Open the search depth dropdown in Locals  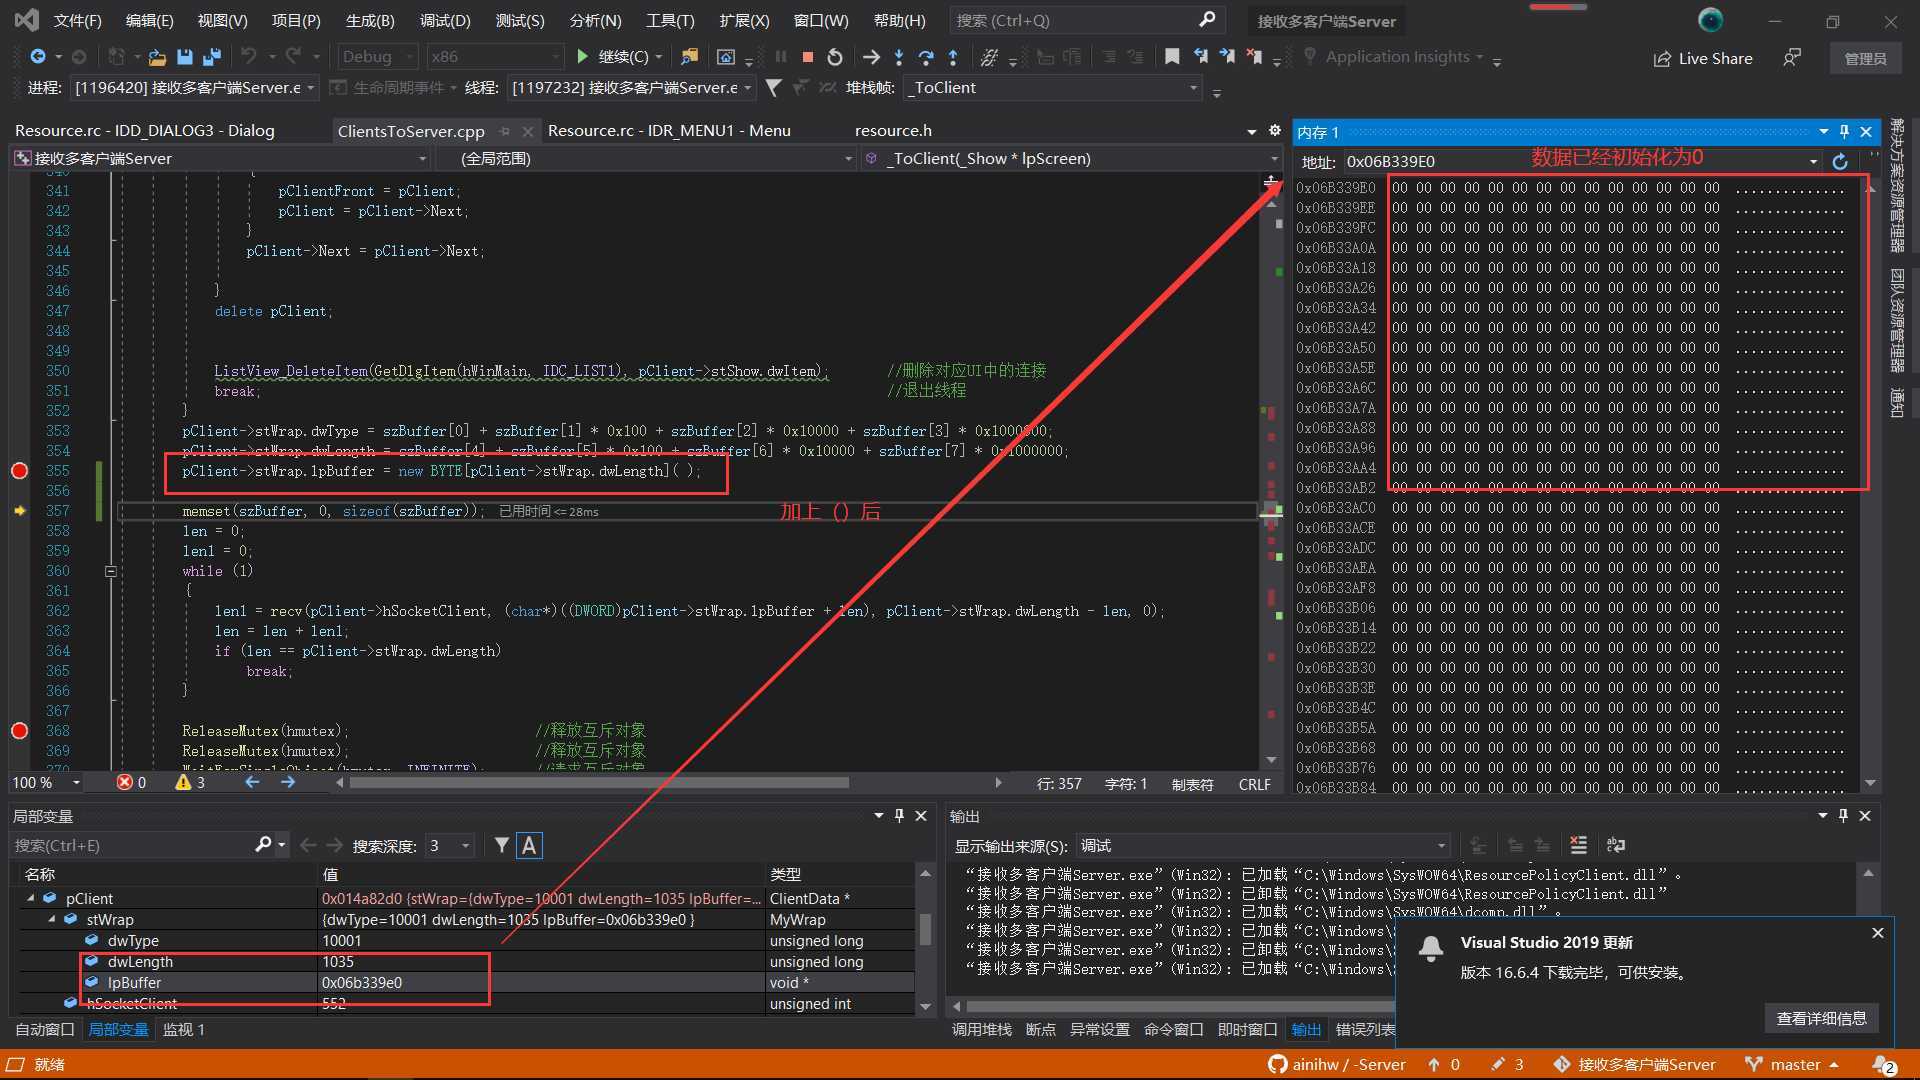point(450,846)
